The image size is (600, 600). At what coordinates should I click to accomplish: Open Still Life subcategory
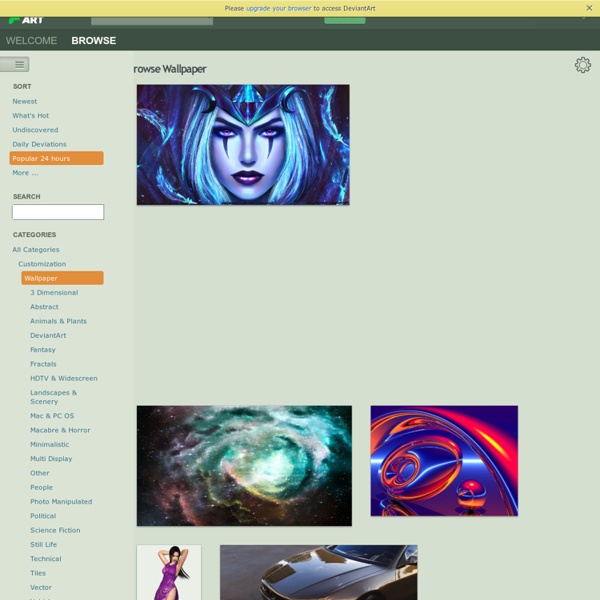[x=44, y=545]
